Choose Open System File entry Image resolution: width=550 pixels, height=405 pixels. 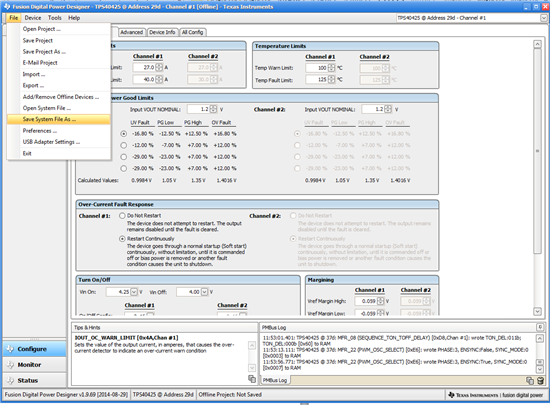[59, 108]
